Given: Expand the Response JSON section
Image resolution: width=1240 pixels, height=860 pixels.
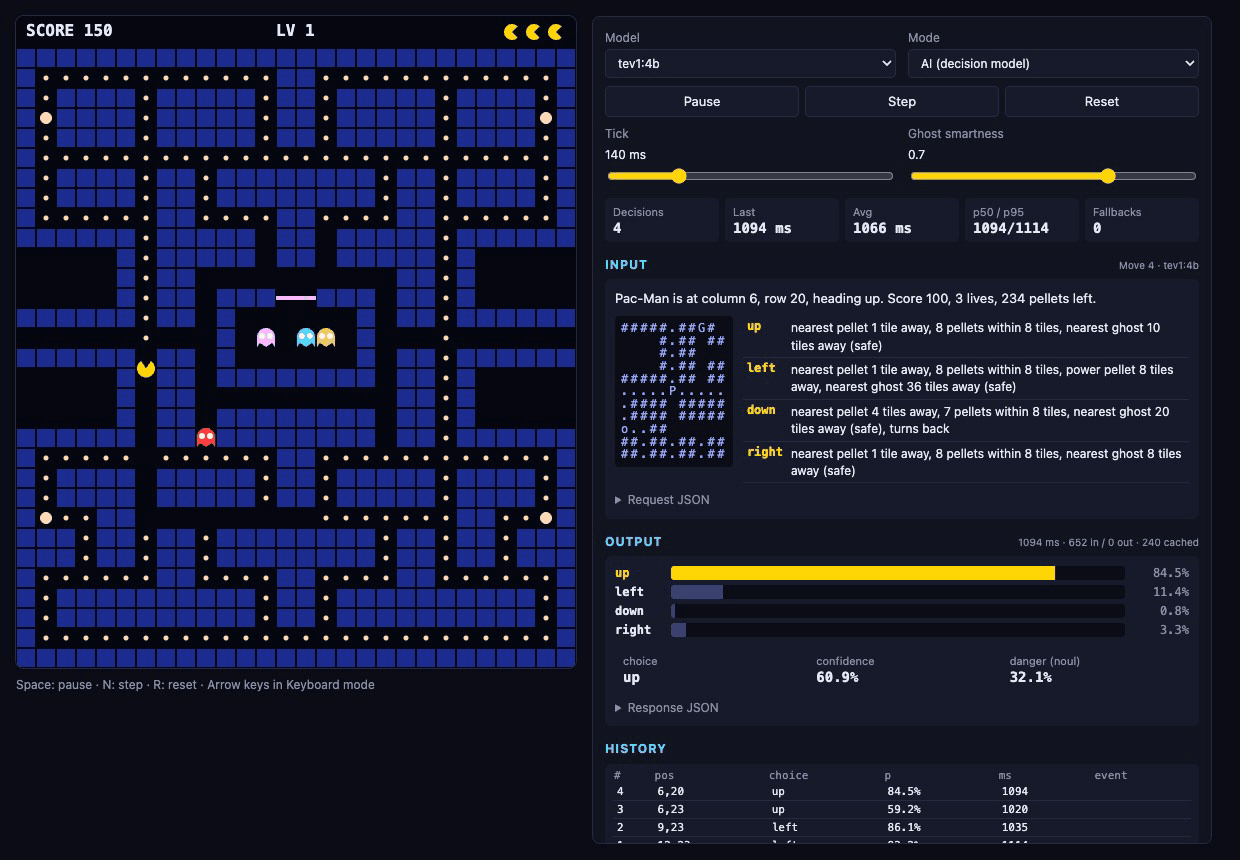Looking at the screenshot, I should 667,707.
